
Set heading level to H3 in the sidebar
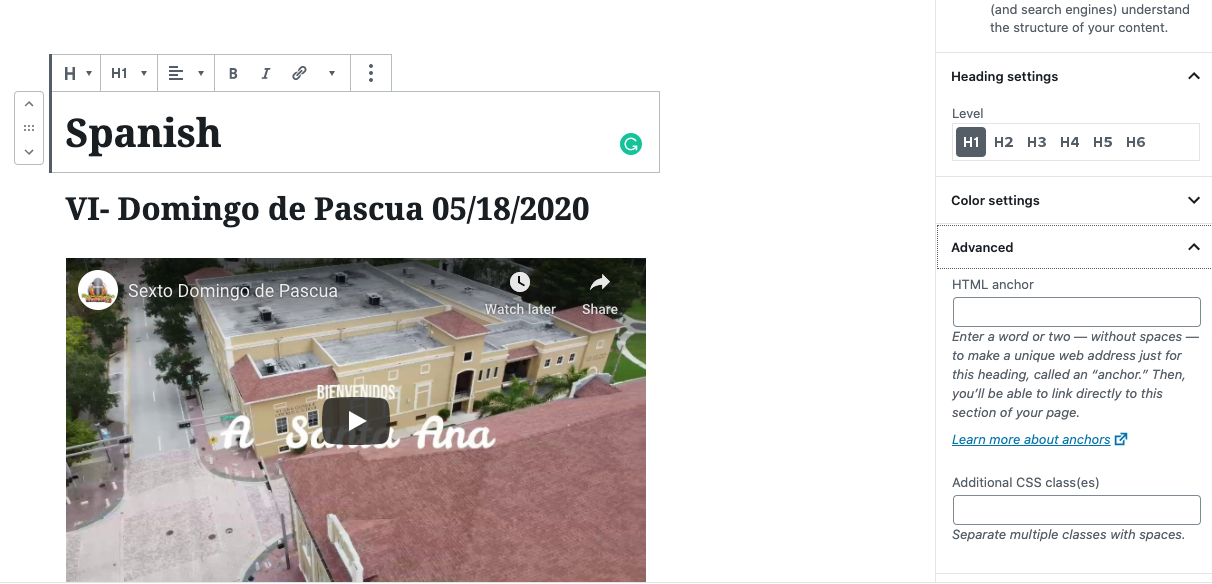[1037, 142]
